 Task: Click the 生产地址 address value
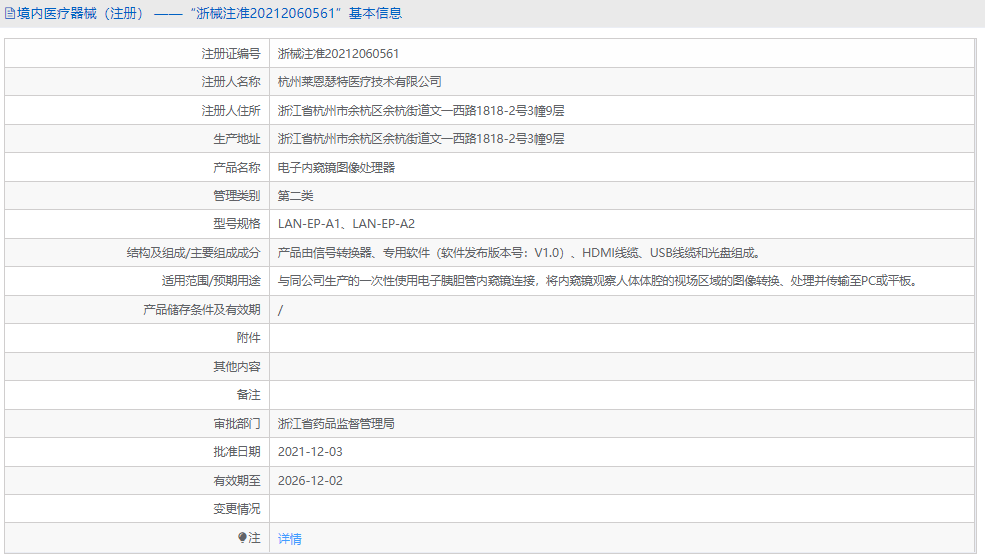coord(421,139)
